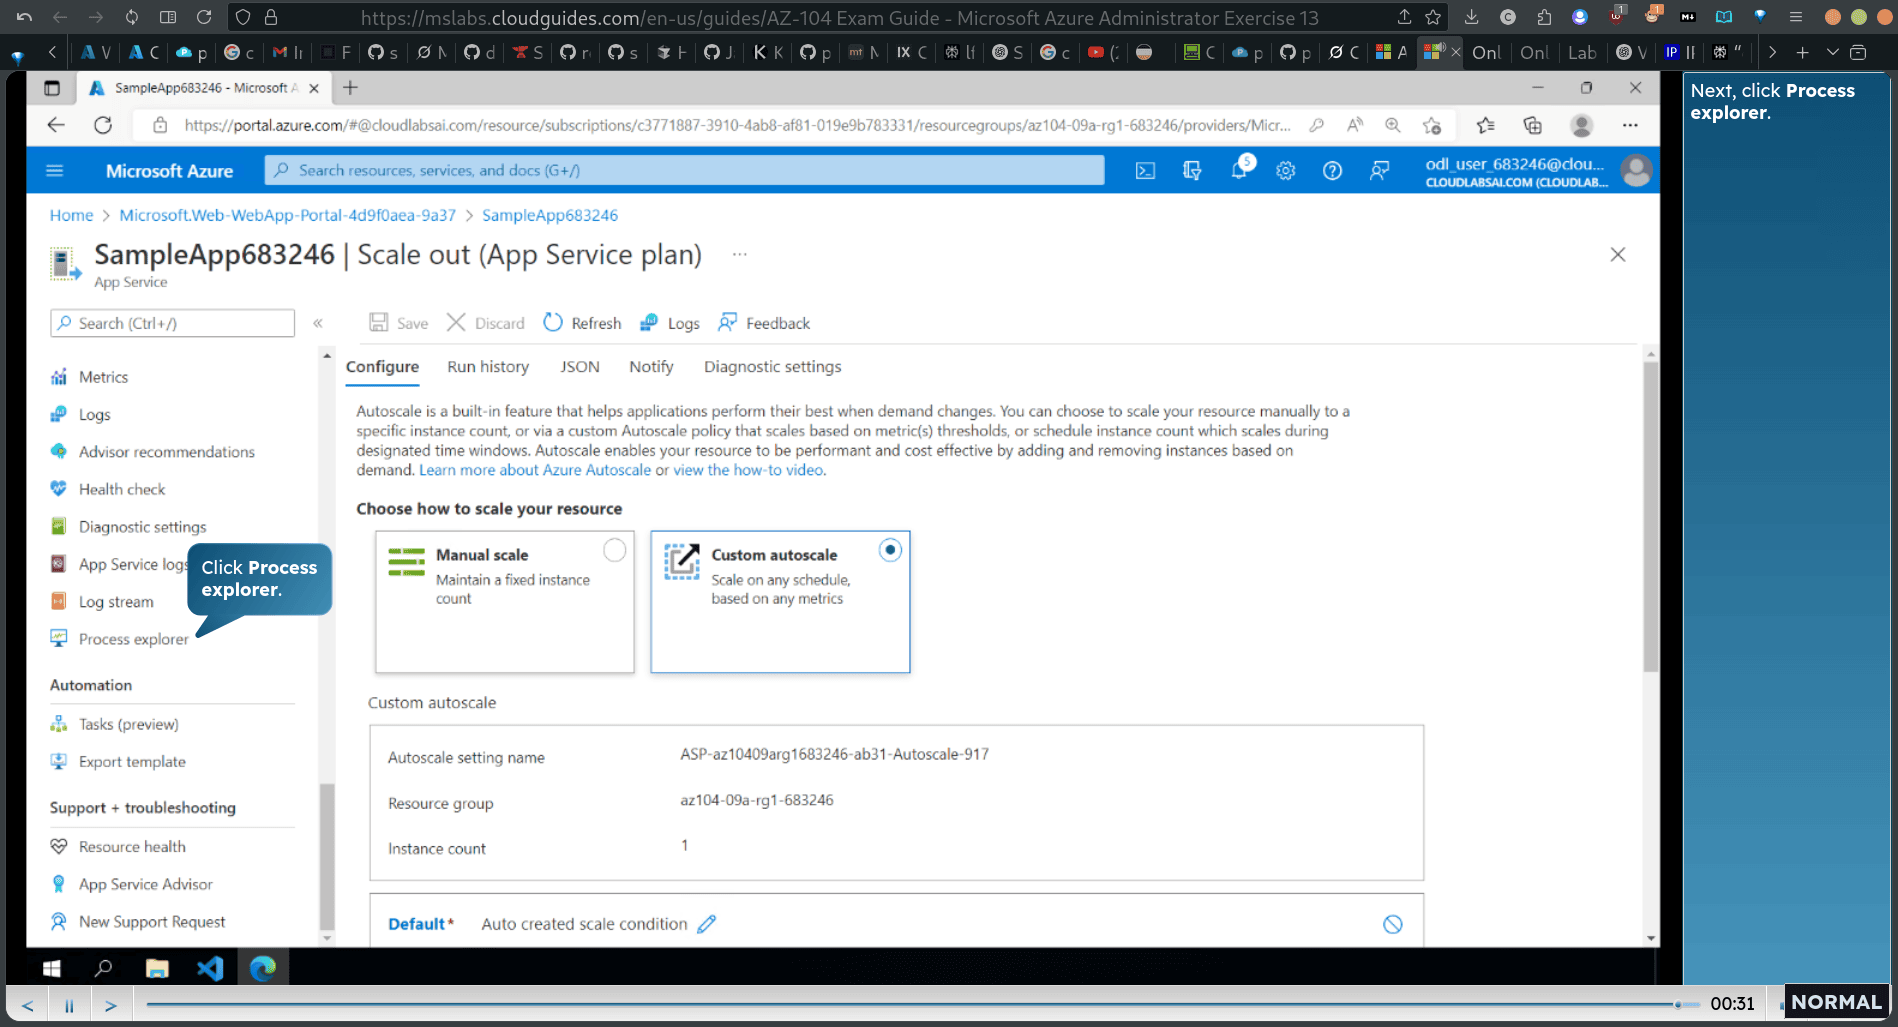Open Cloud Shell from Azure header

point(1145,171)
